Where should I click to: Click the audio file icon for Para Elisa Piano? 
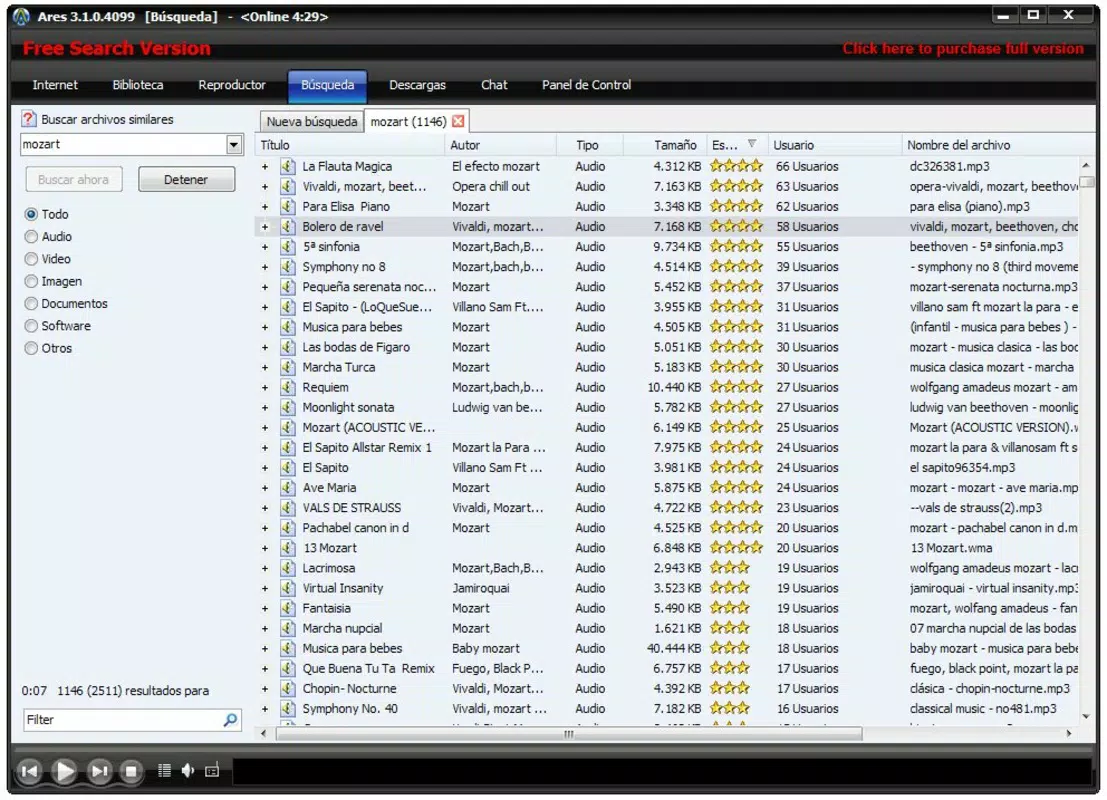tap(287, 207)
